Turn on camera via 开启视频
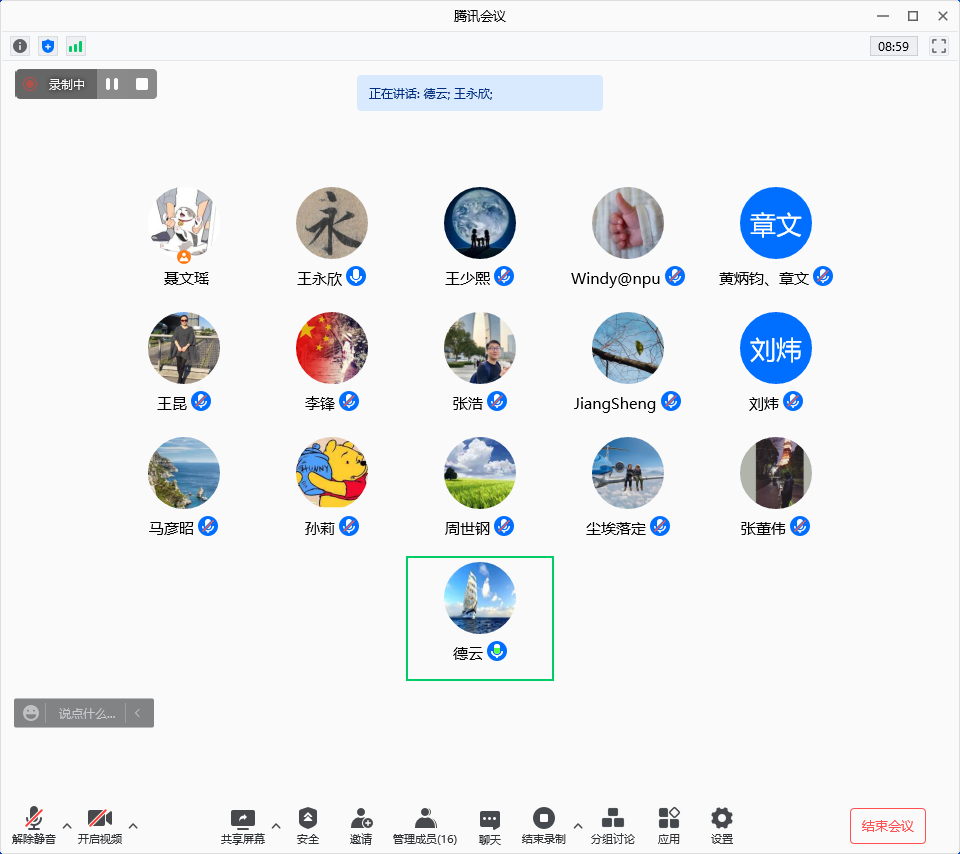The image size is (960, 854). pyautogui.click(x=100, y=826)
